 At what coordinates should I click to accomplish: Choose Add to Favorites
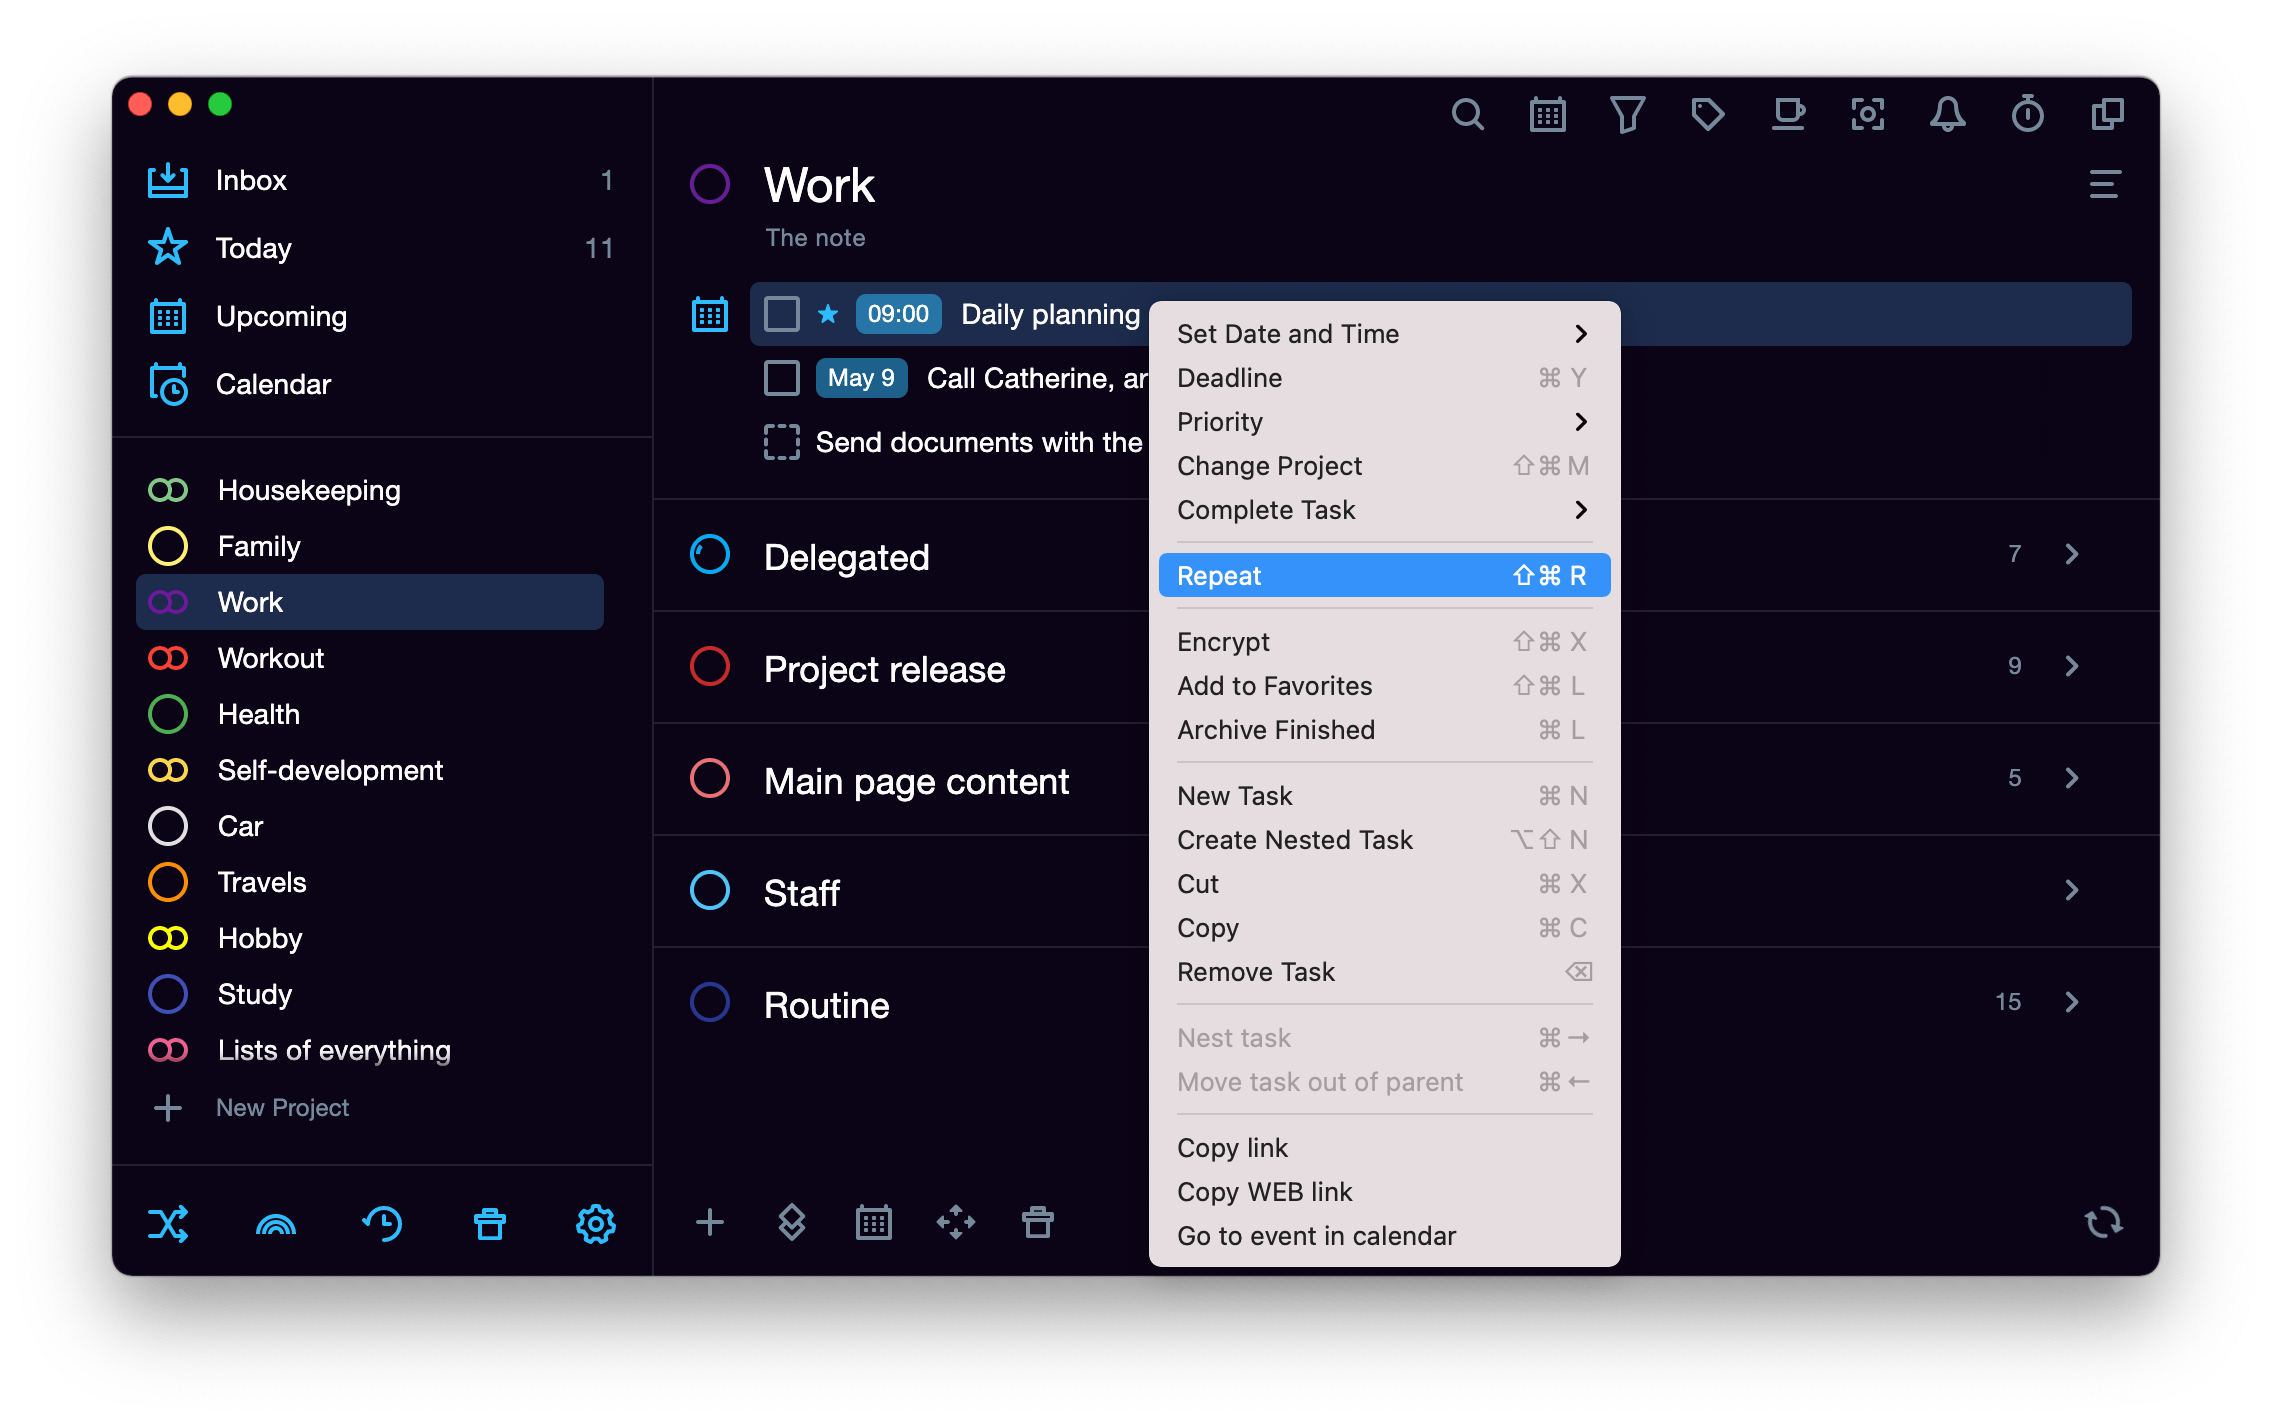1384,686
